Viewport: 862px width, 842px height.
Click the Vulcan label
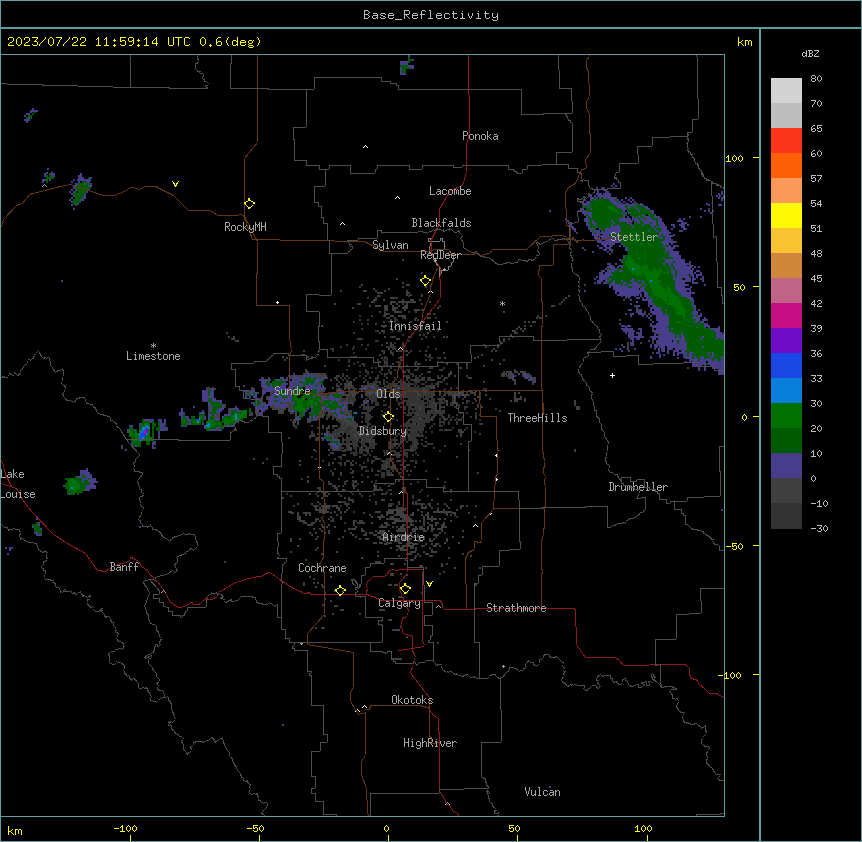click(543, 792)
